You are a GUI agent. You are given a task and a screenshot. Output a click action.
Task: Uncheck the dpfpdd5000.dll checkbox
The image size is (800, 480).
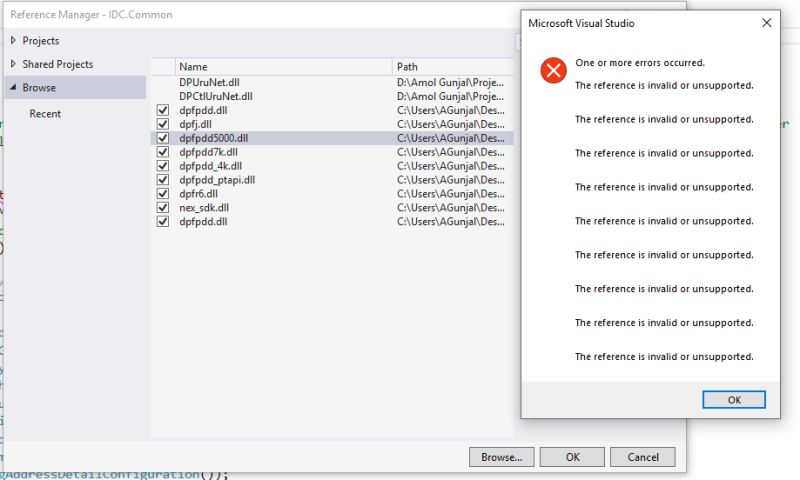point(163,138)
